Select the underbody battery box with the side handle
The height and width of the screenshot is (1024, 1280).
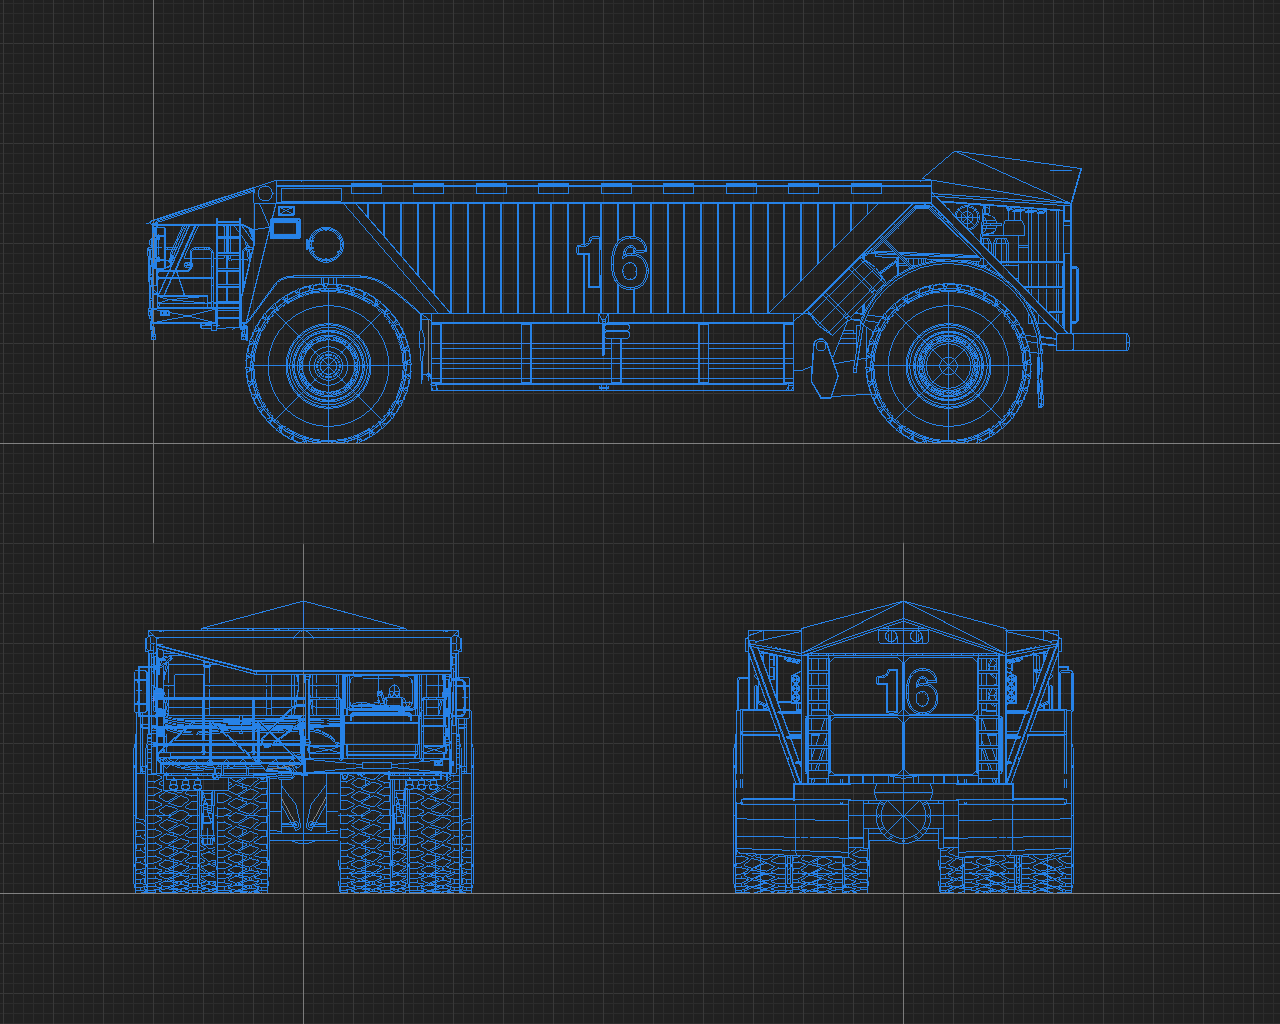pos(611,354)
